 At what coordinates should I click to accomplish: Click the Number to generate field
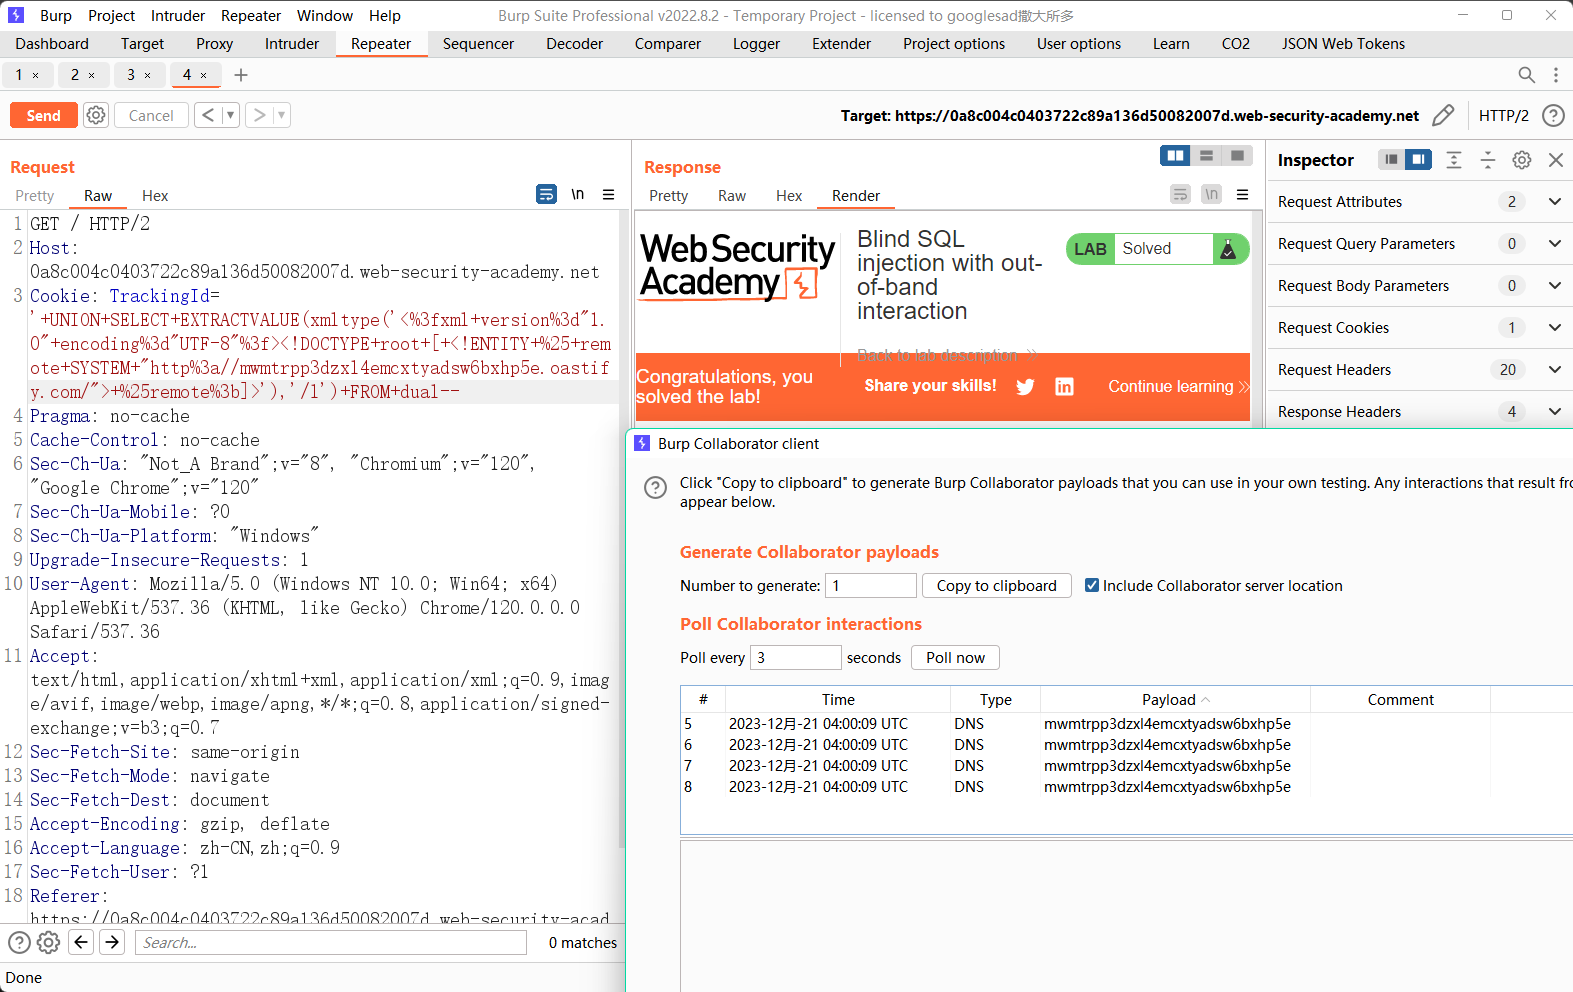[x=870, y=586]
